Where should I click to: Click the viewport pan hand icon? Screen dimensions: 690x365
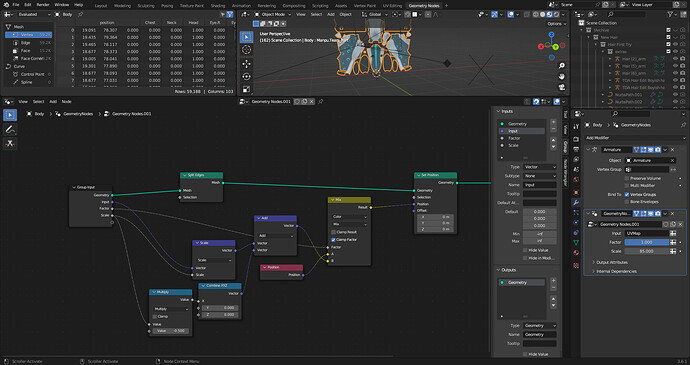(x=562, y=76)
